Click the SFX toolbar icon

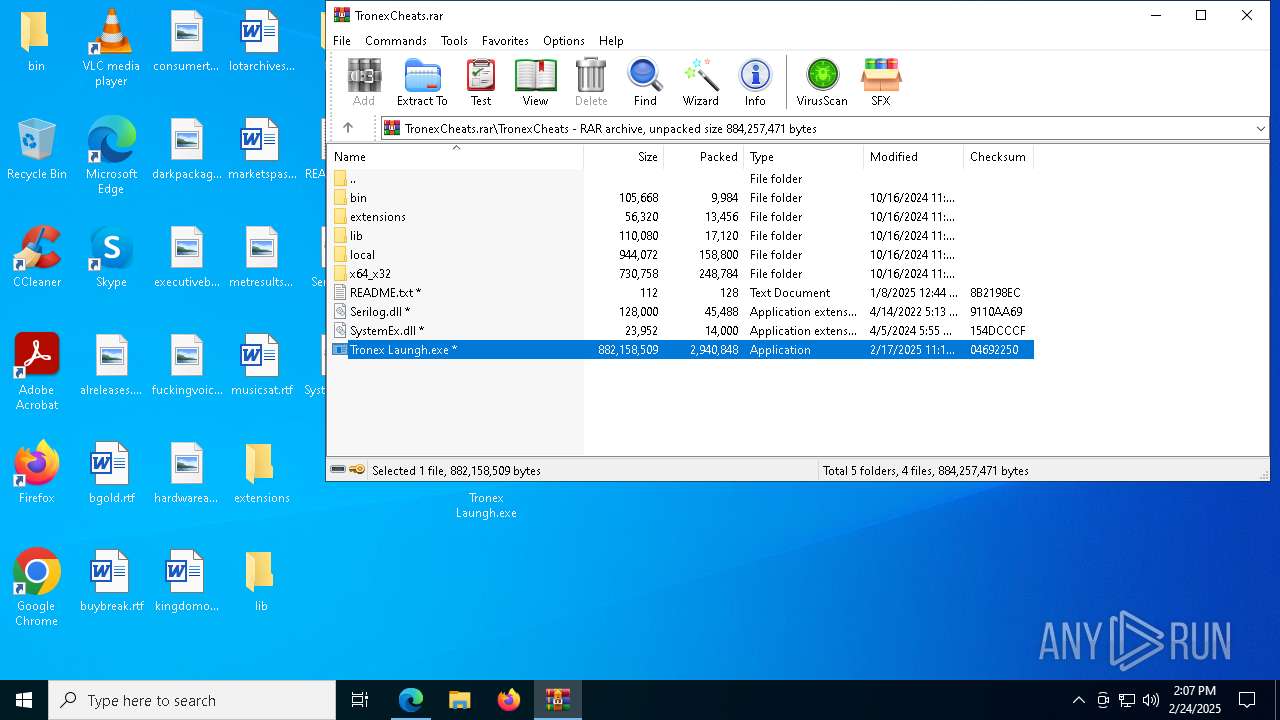click(881, 82)
